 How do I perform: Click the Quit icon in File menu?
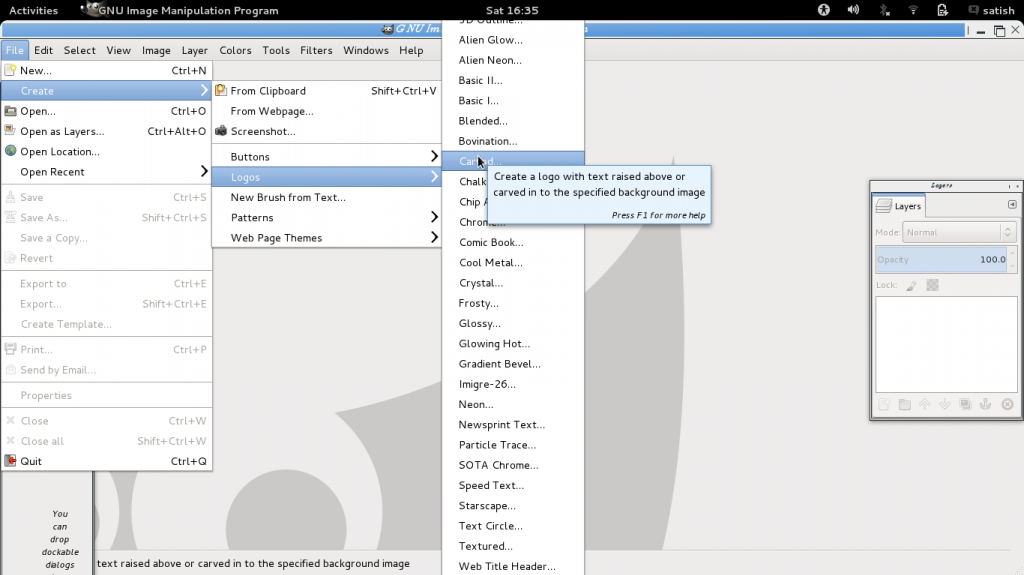tap(11, 461)
